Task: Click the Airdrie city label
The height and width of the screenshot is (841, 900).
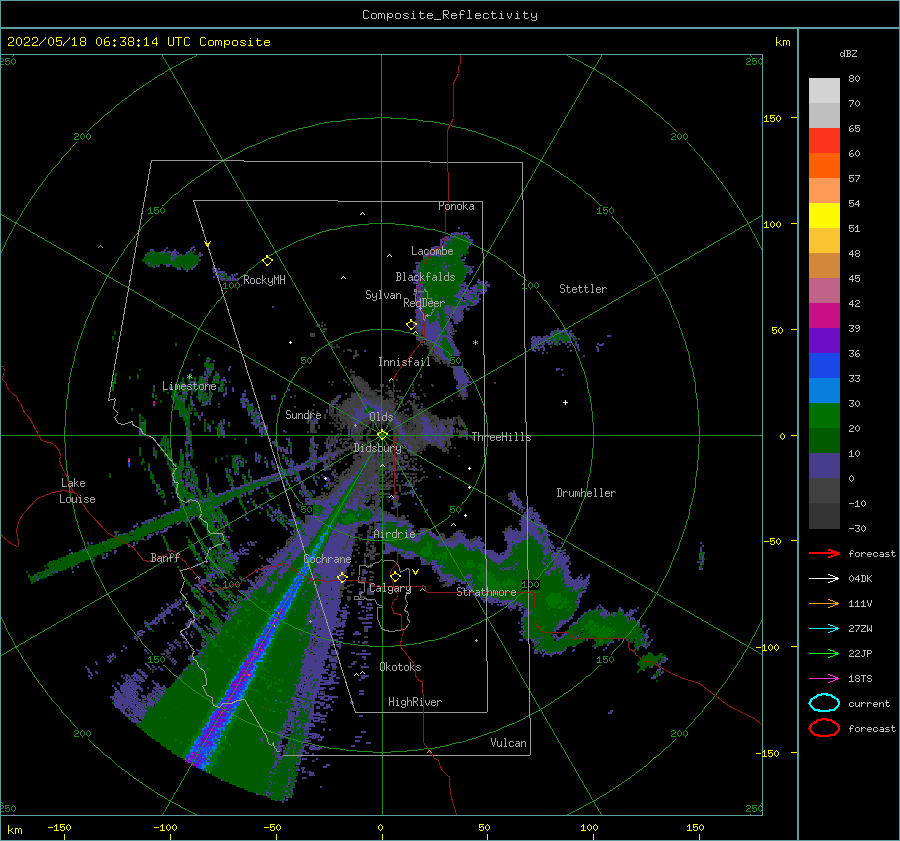Action: (x=394, y=534)
